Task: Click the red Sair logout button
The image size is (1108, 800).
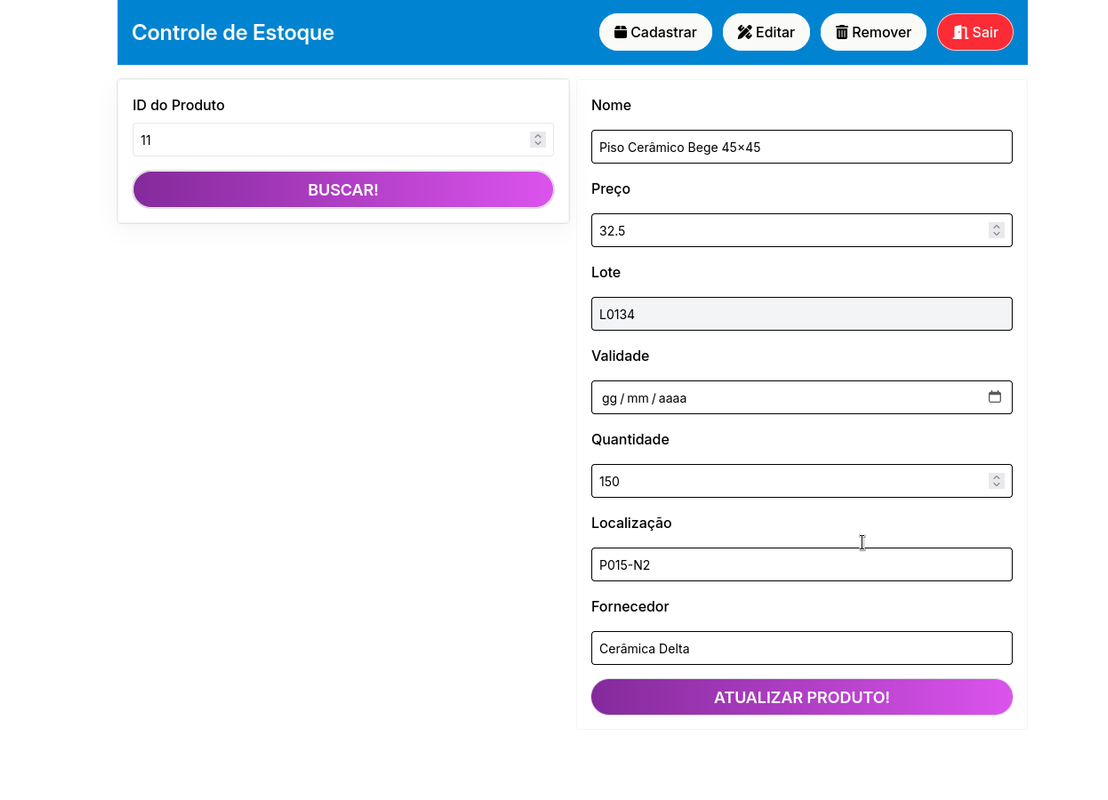Action: 975,32
